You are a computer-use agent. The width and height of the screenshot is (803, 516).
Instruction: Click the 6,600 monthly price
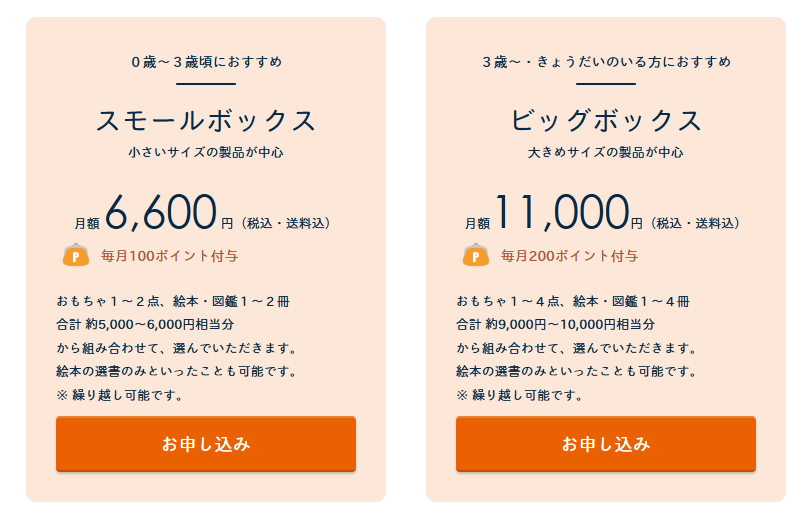(161, 212)
